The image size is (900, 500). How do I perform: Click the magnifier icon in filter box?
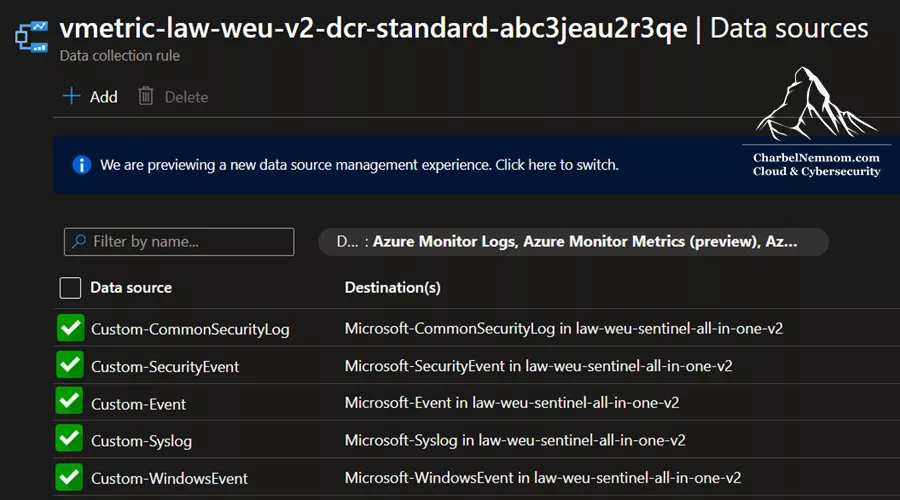pyautogui.click(x=79, y=241)
